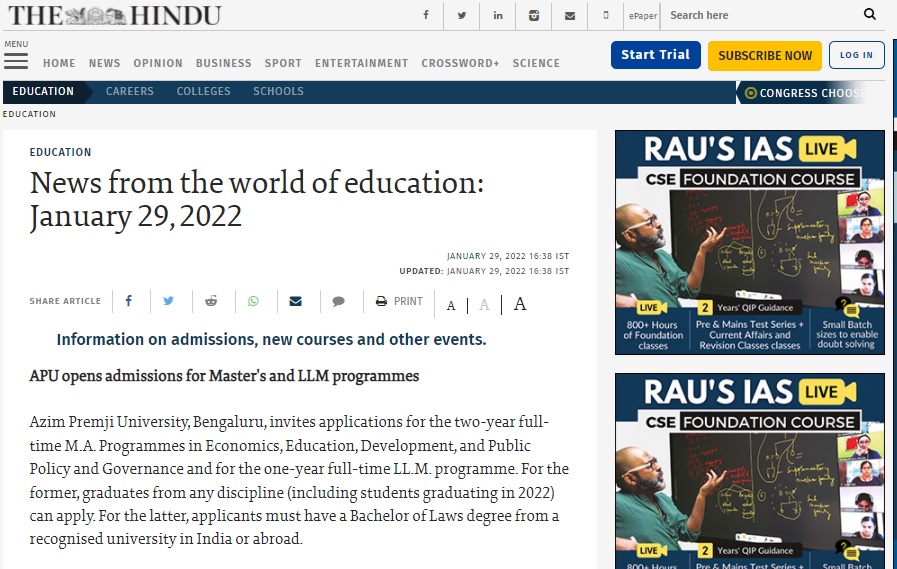The height and width of the screenshot is (569, 897).
Task: Select the largest font size A
Action: (519, 304)
